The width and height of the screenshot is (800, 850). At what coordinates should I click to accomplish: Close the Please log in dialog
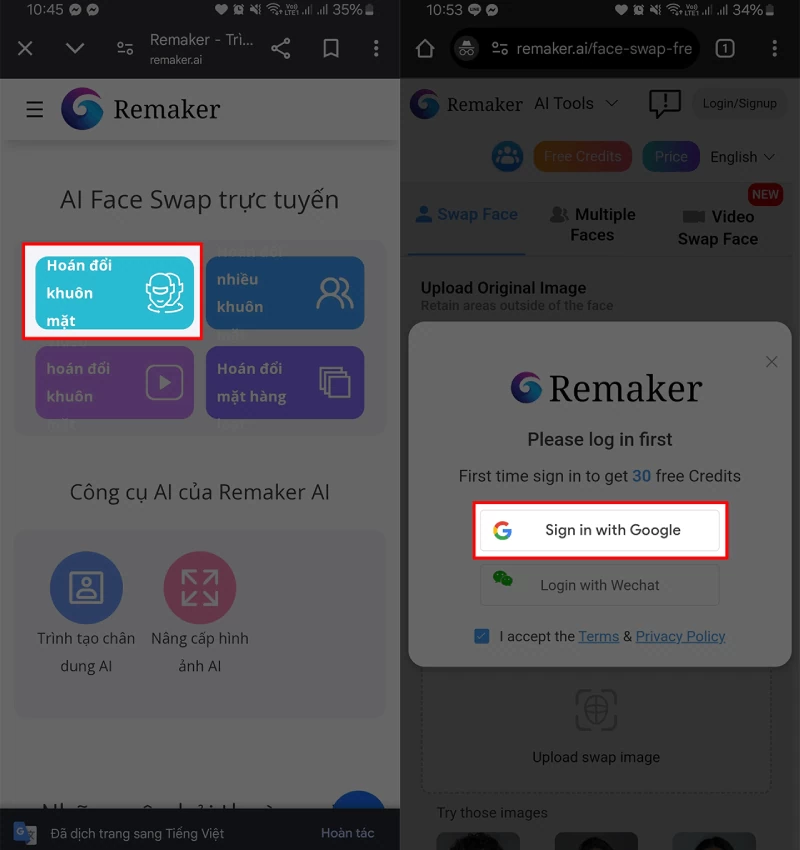point(771,362)
